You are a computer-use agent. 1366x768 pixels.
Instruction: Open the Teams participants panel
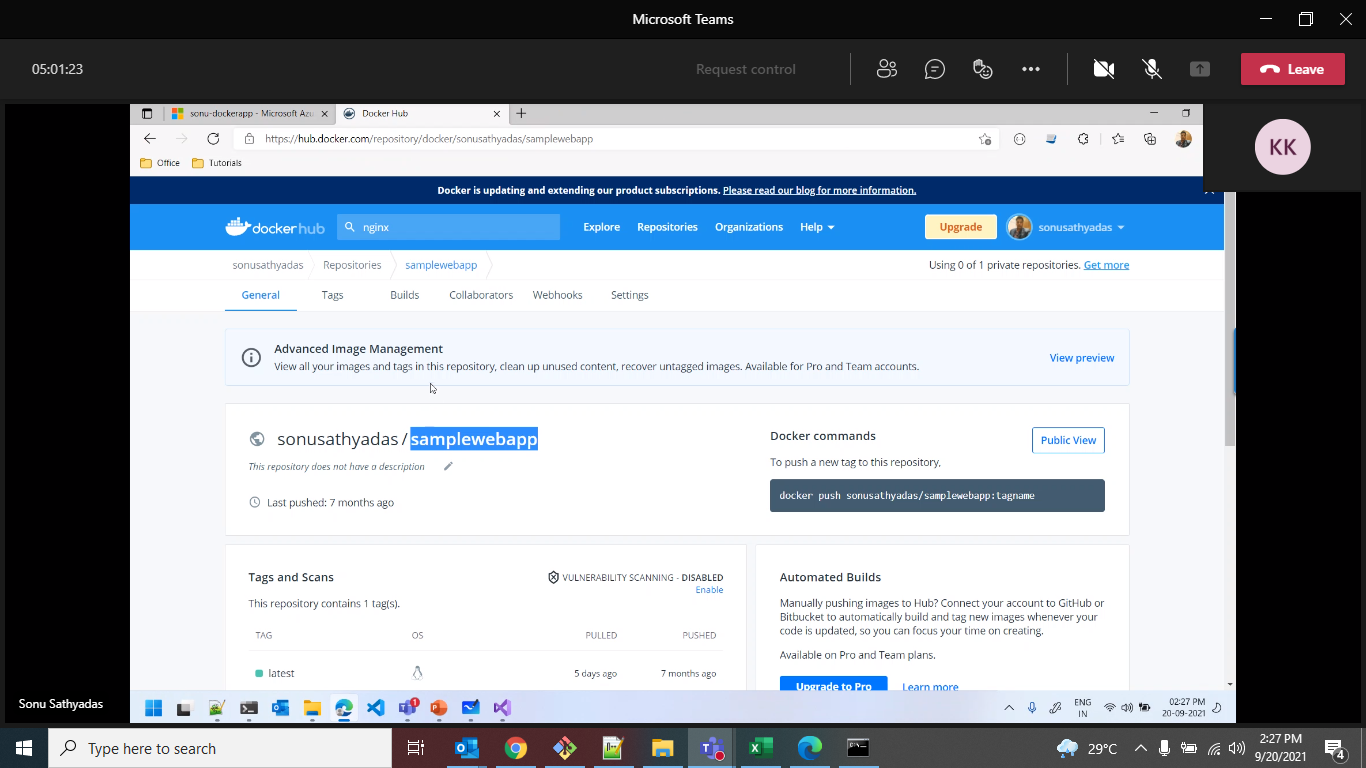click(886, 69)
